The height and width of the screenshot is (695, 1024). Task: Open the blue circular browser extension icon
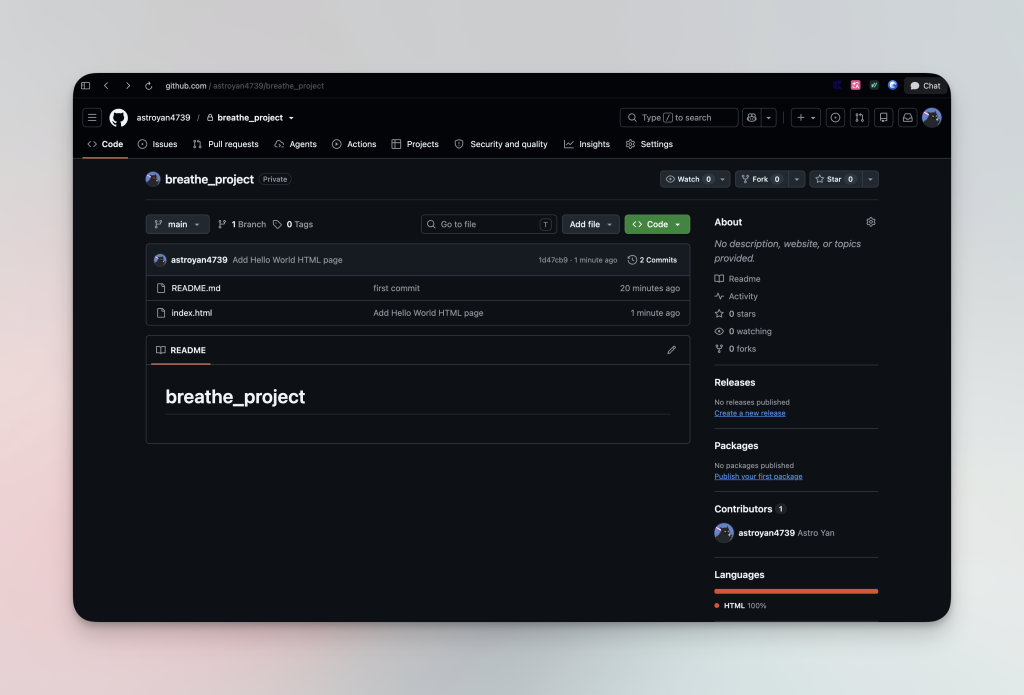893,86
